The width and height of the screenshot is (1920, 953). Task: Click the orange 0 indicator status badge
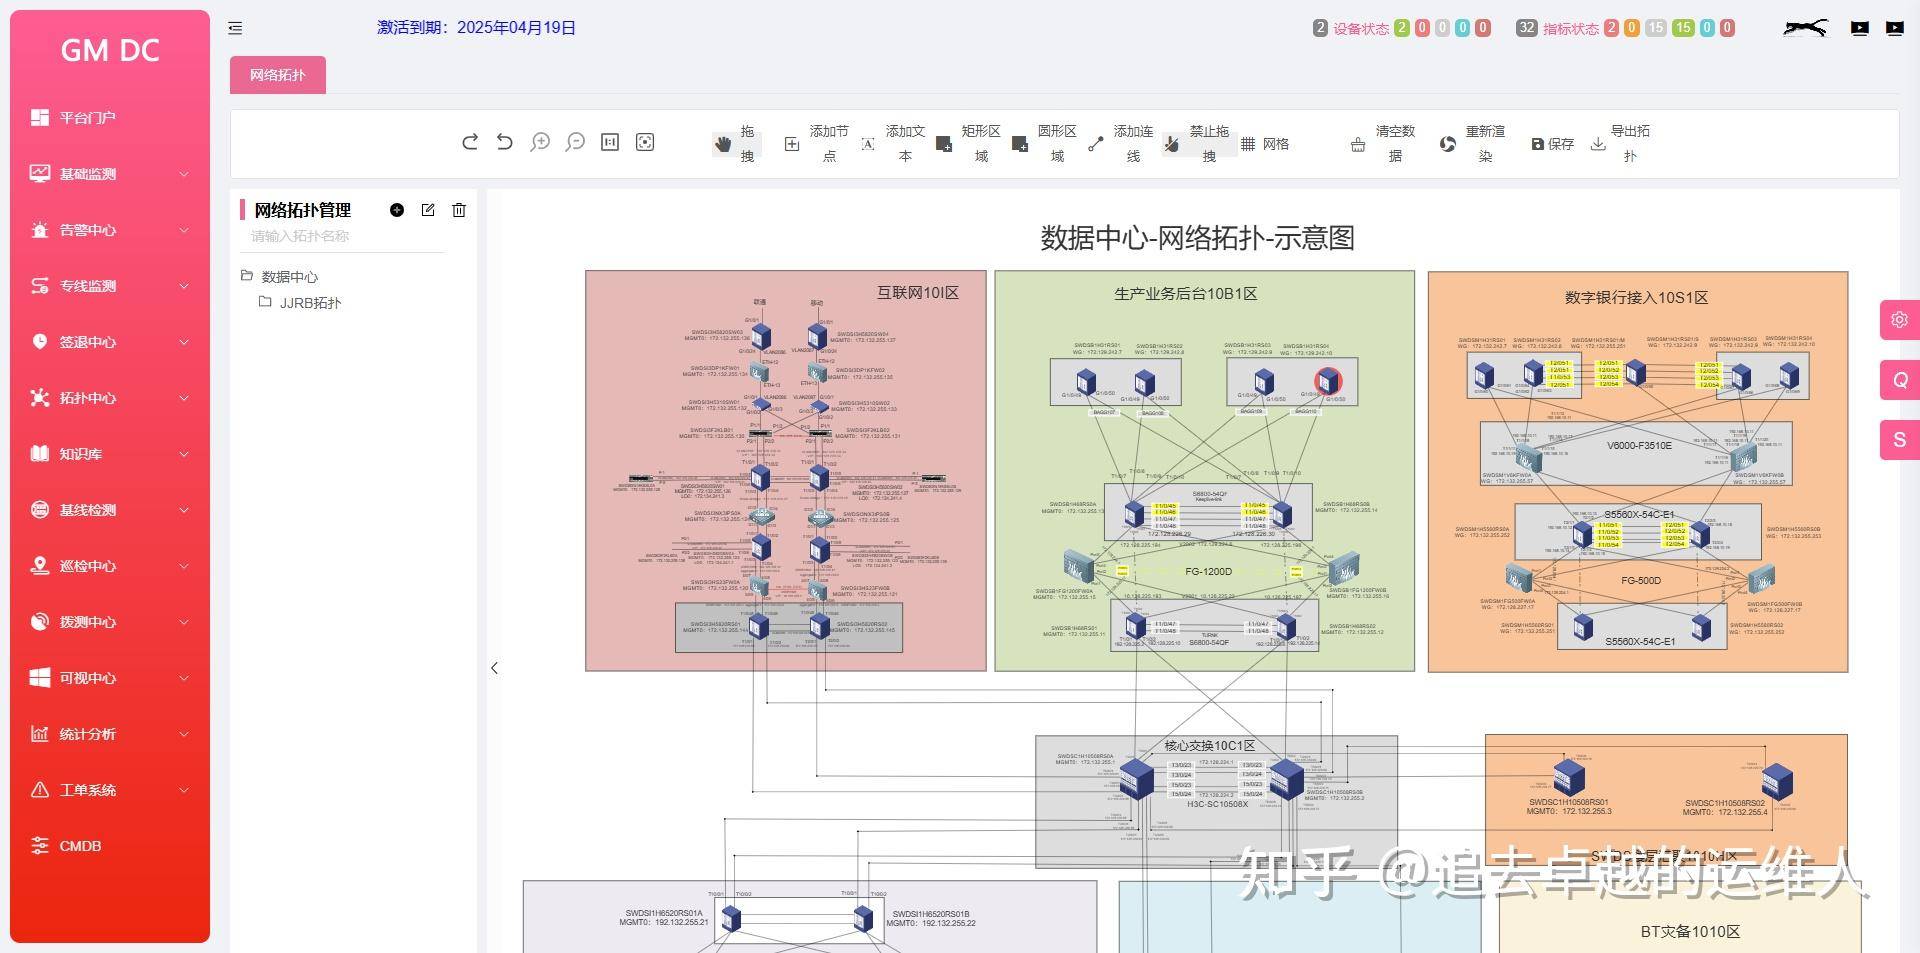tap(1632, 28)
